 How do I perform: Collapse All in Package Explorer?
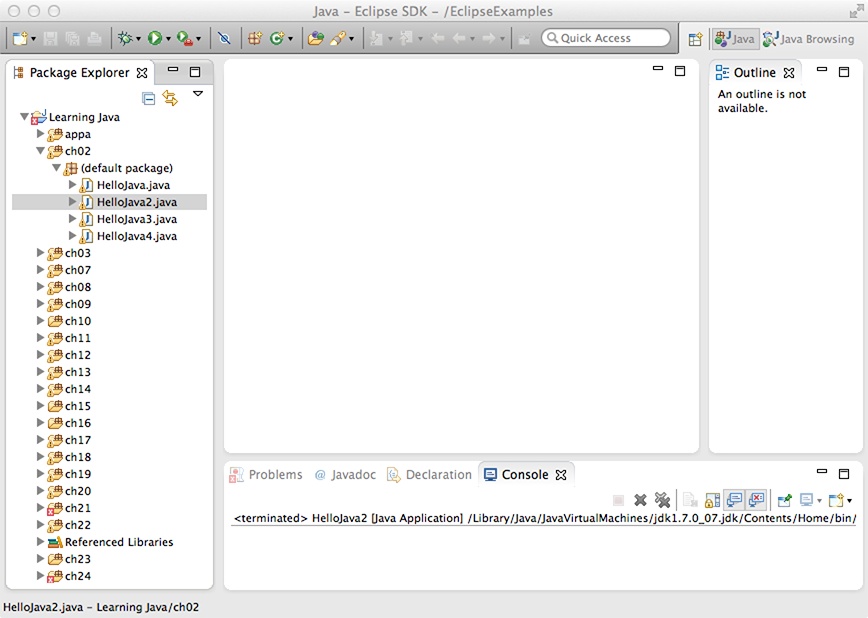(x=148, y=99)
